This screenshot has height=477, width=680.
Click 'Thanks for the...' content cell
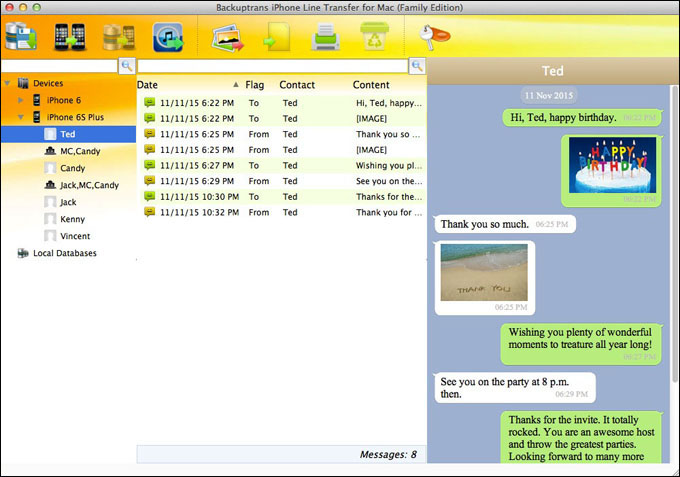[x=389, y=196]
